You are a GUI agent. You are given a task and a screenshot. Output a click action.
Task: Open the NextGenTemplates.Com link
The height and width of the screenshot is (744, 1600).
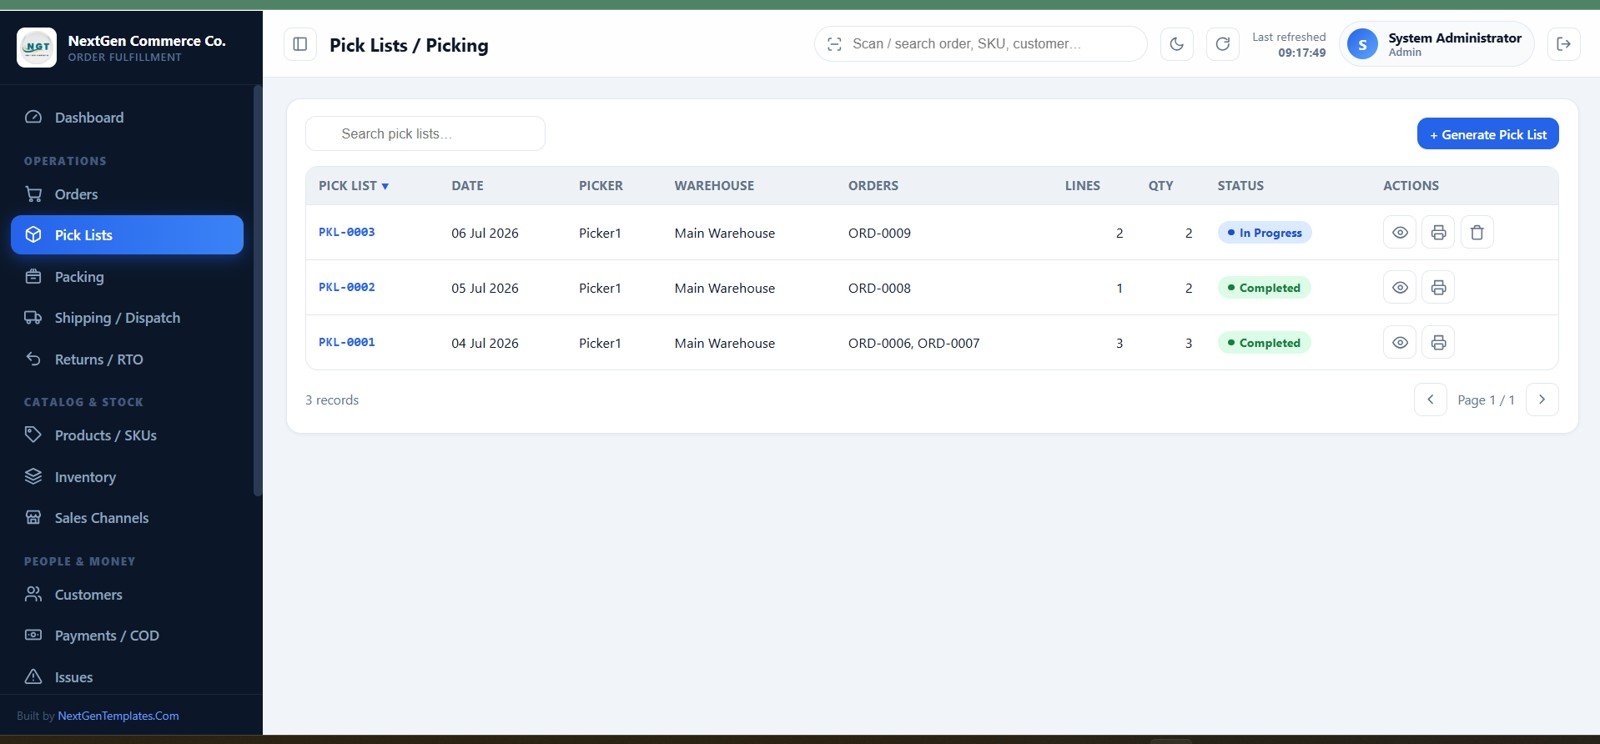point(118,716)
